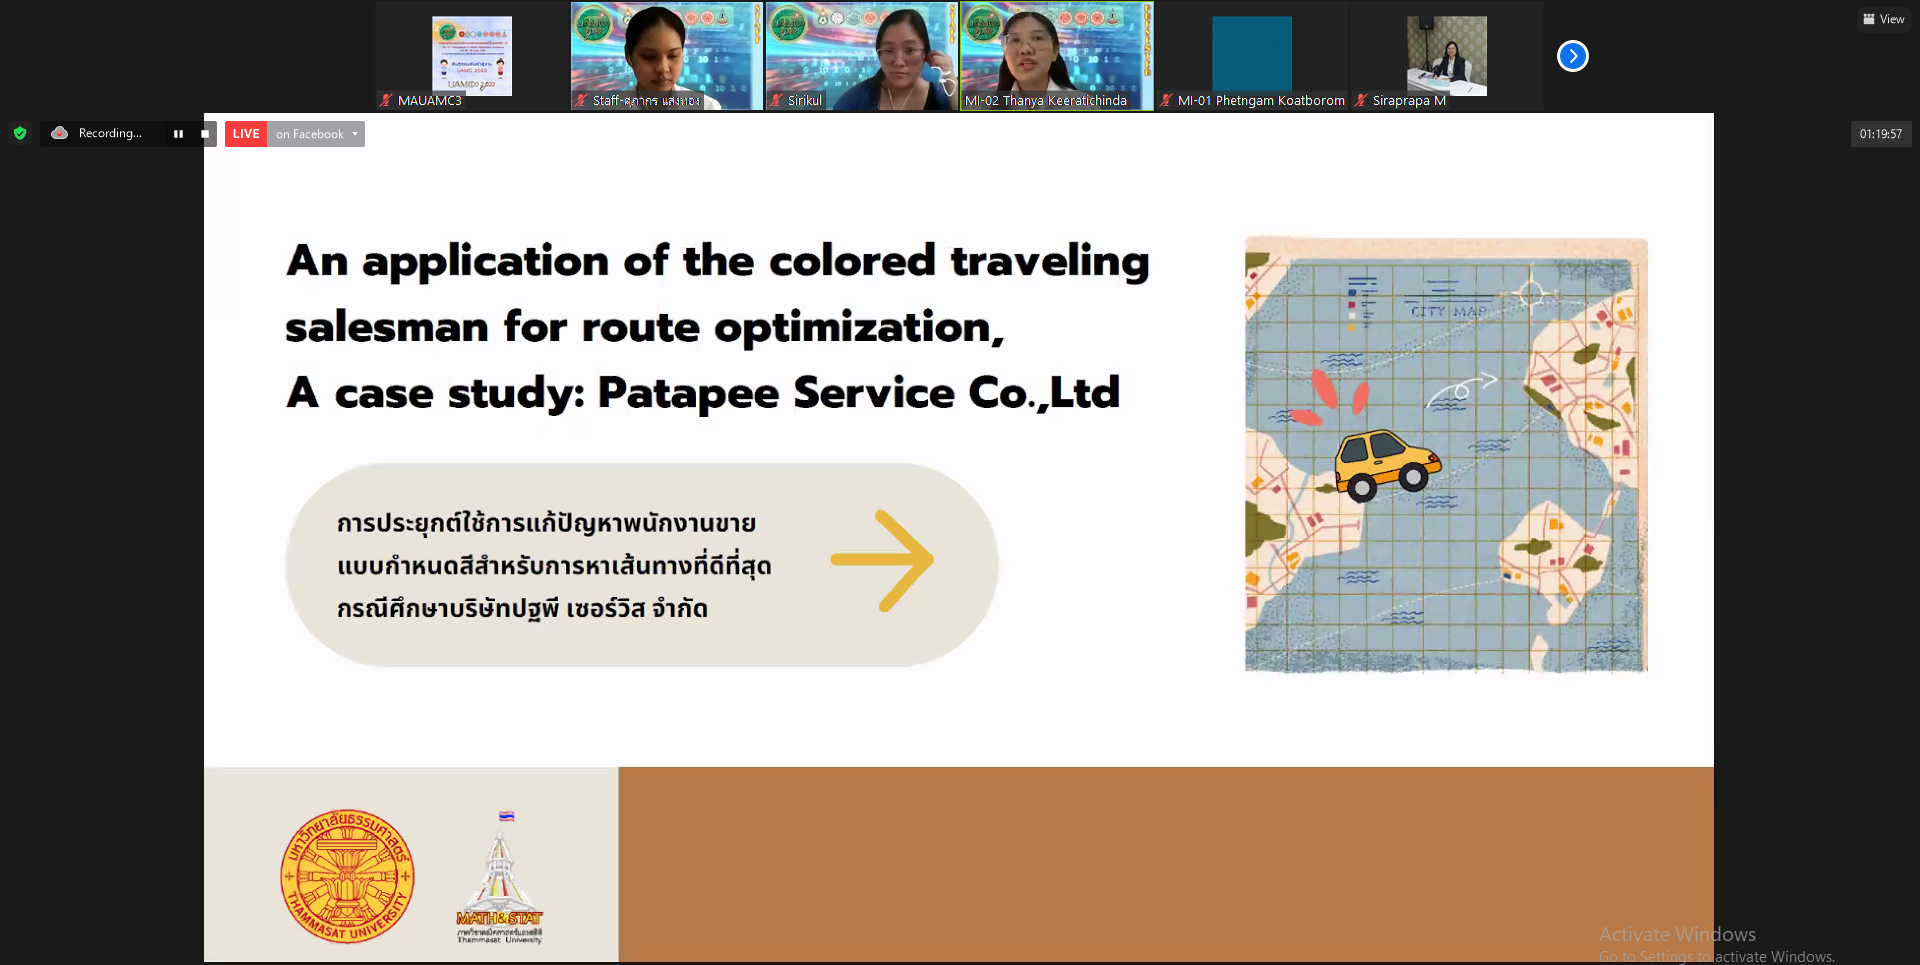Open the View layout menu
This screenshot has height=965, width=1920.
(x=1883, y=19)
